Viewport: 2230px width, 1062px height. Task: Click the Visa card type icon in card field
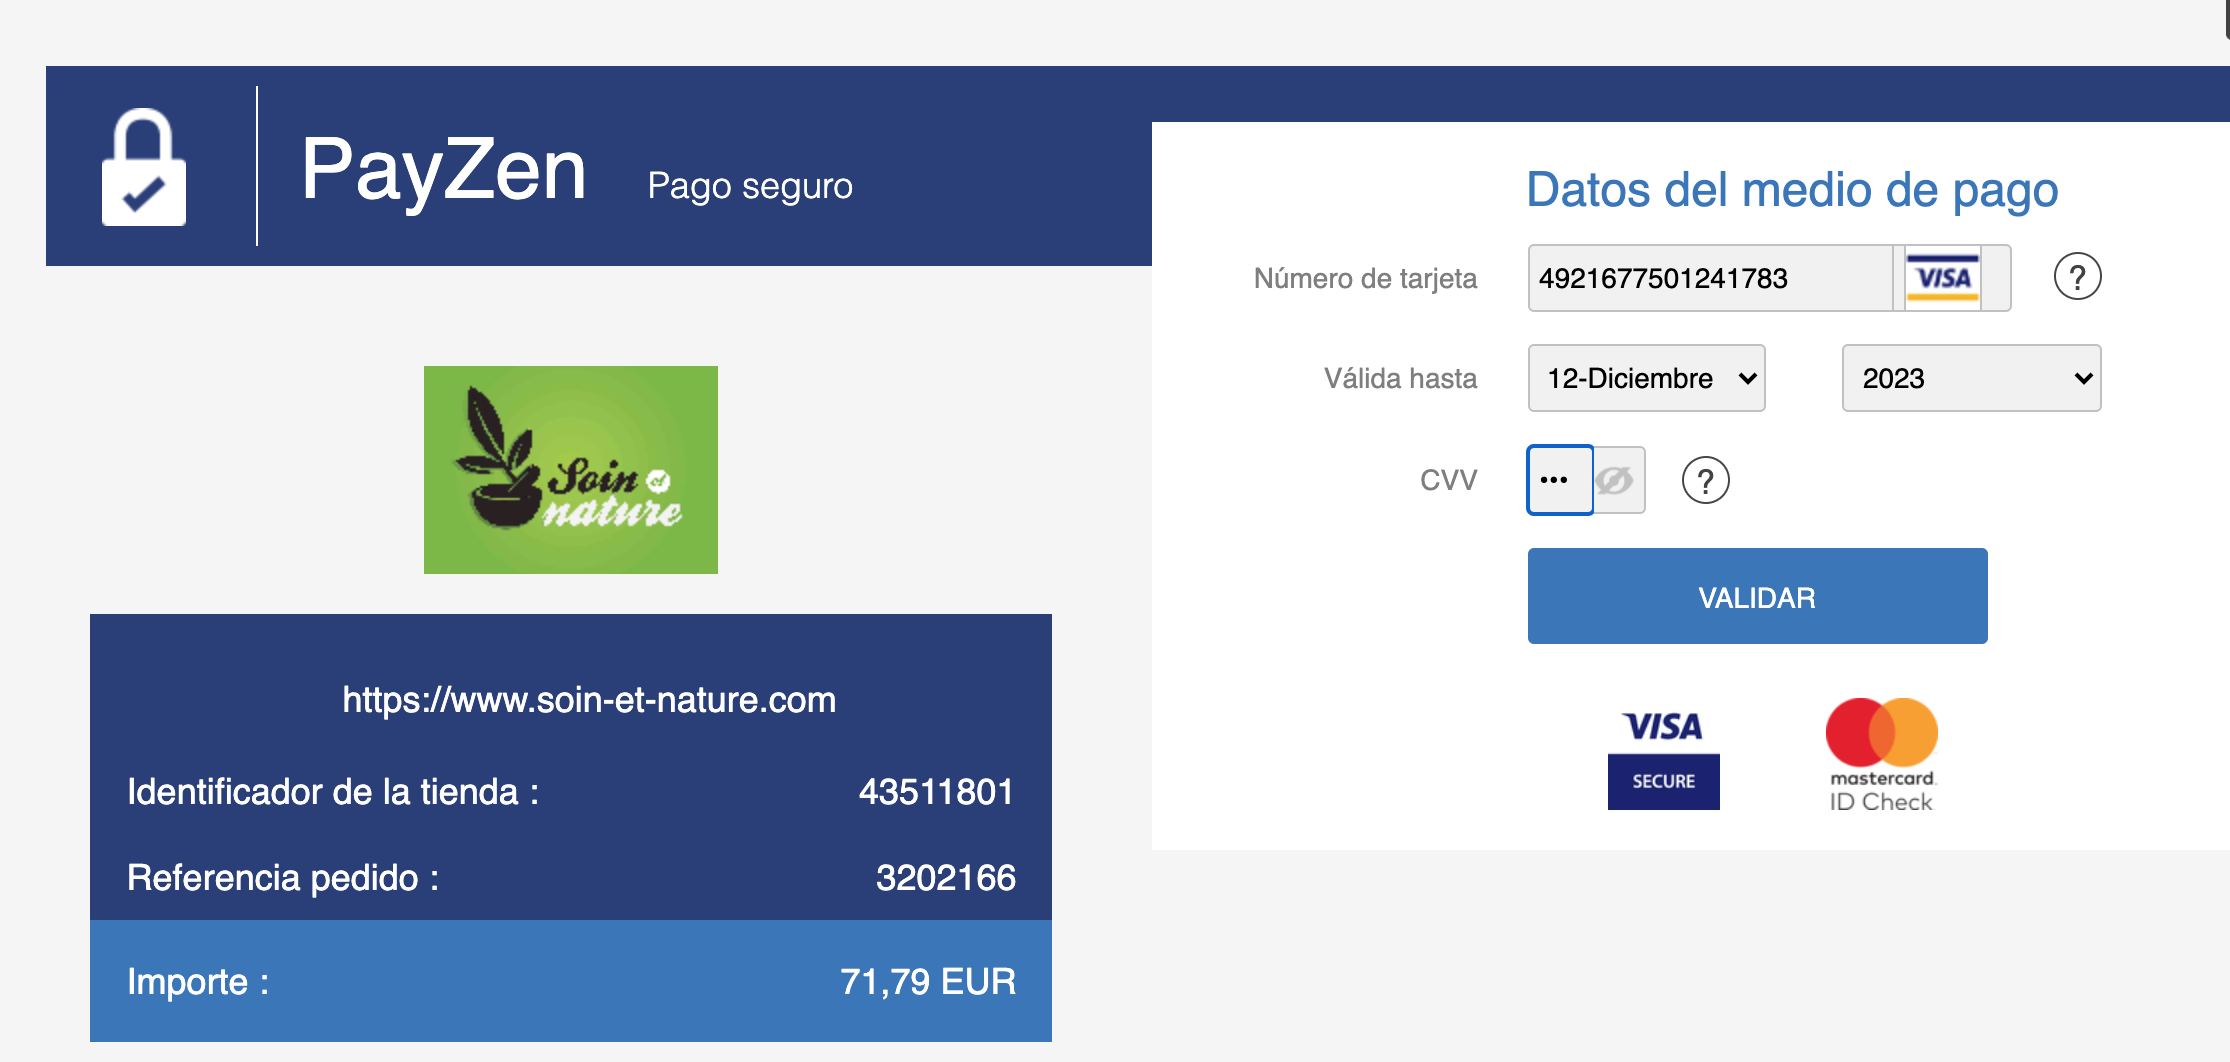[1942, 278]
